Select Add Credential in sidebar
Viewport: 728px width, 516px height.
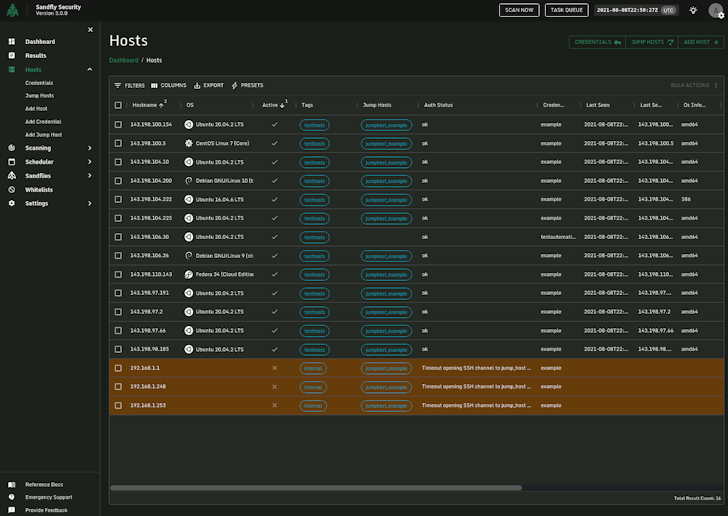pos(43,122)
